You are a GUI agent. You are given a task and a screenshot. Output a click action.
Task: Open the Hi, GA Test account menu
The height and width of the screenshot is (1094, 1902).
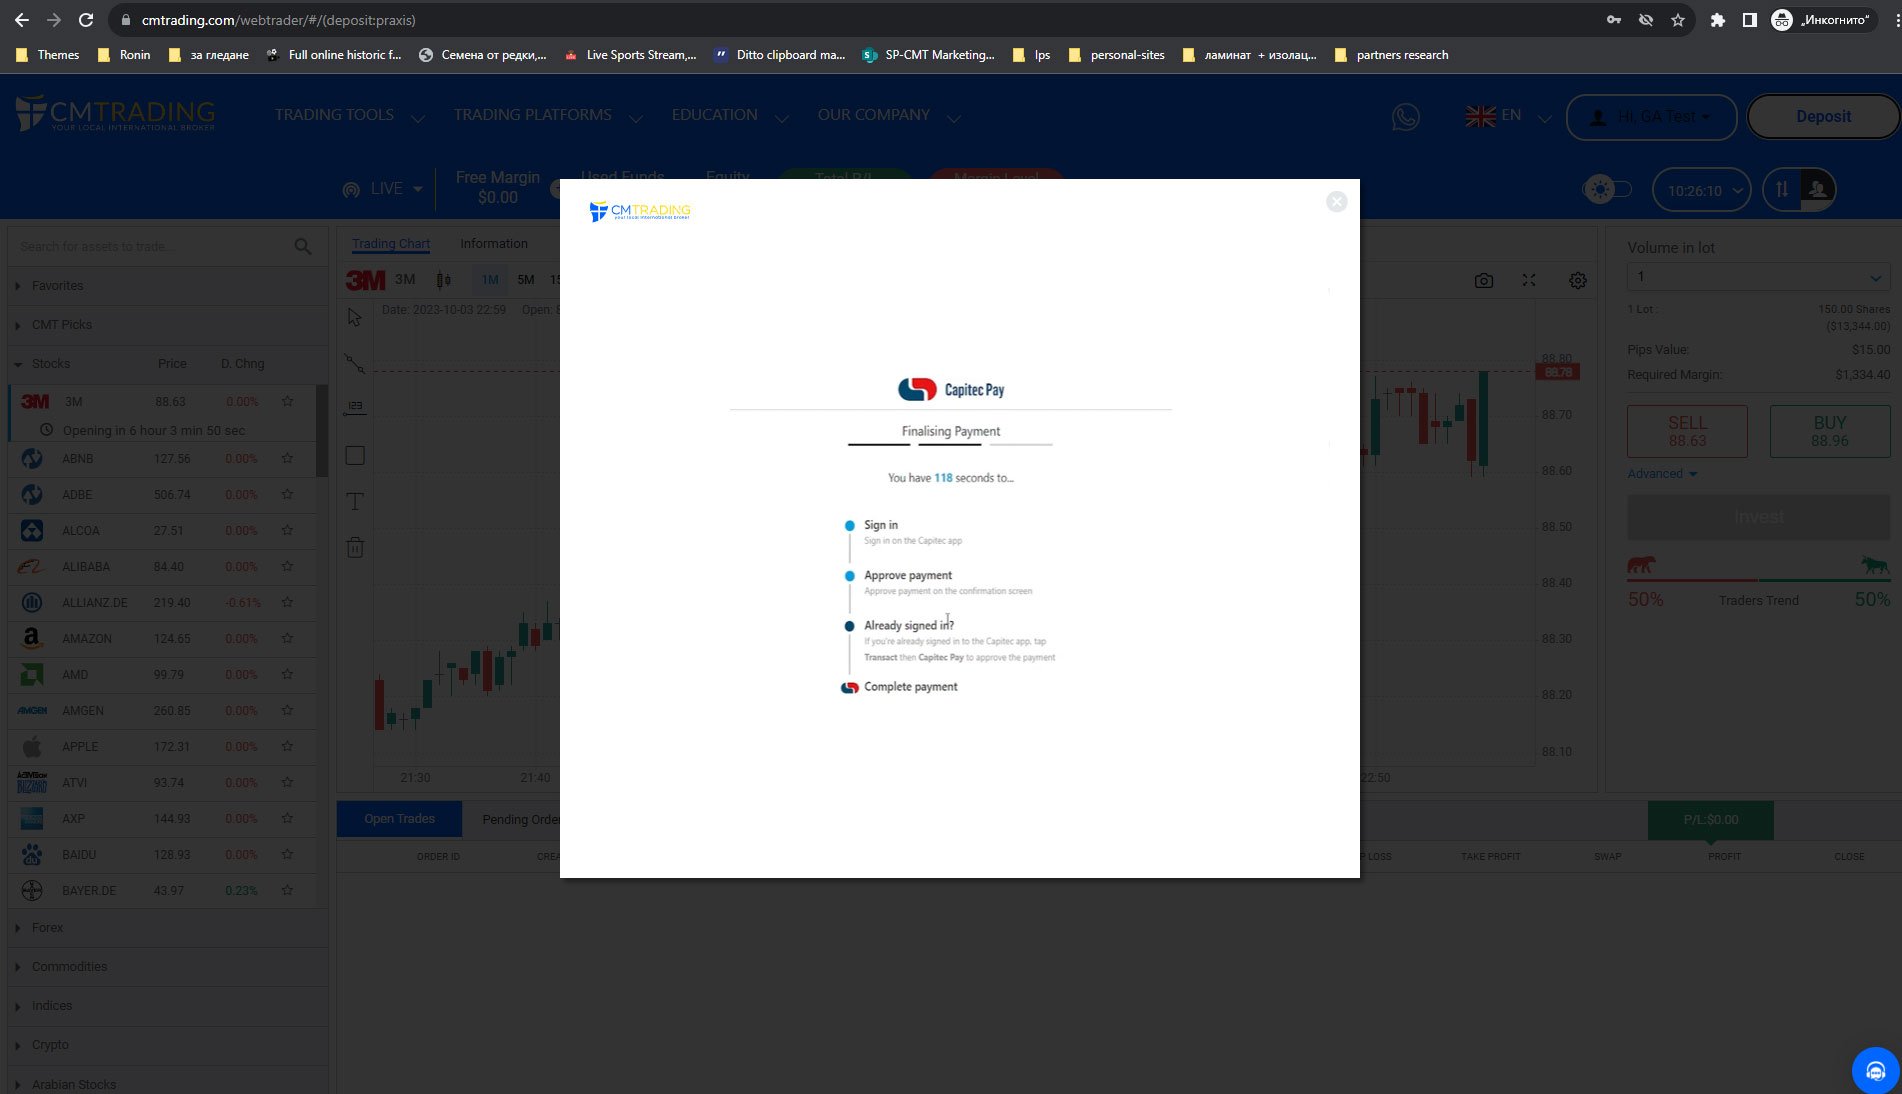(1652, 117)
